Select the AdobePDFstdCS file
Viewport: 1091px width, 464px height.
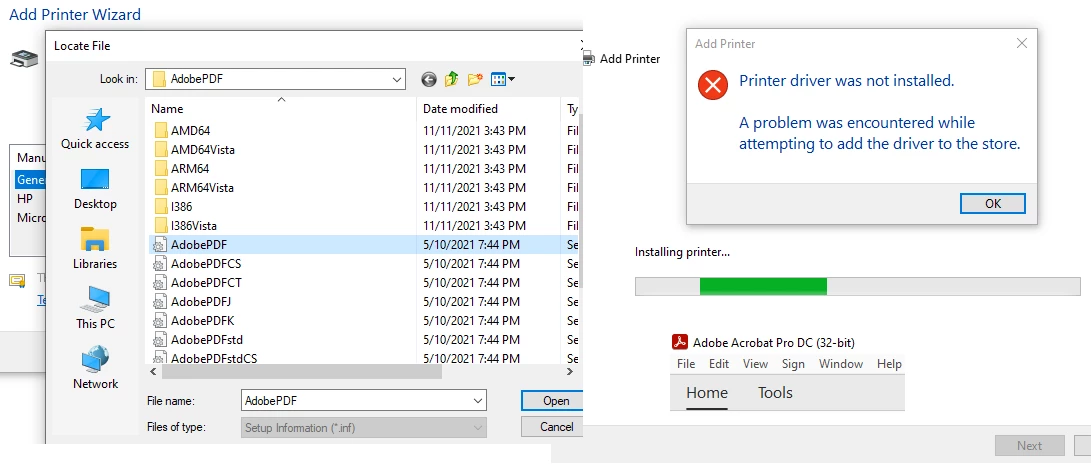tap(205, 358)
